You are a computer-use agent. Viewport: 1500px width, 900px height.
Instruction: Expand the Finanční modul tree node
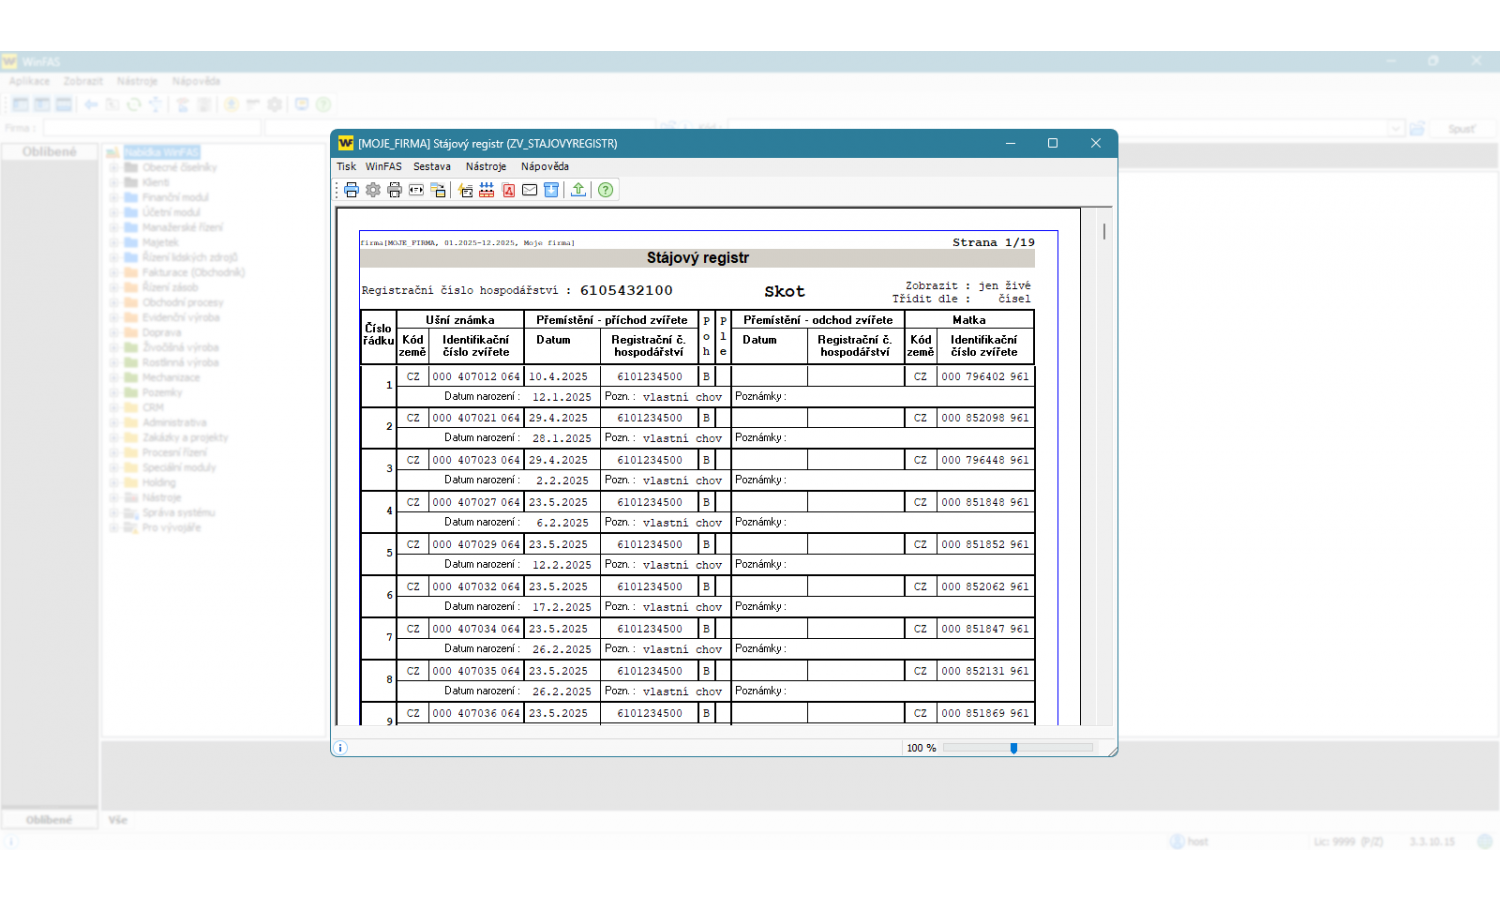(114, 197)
